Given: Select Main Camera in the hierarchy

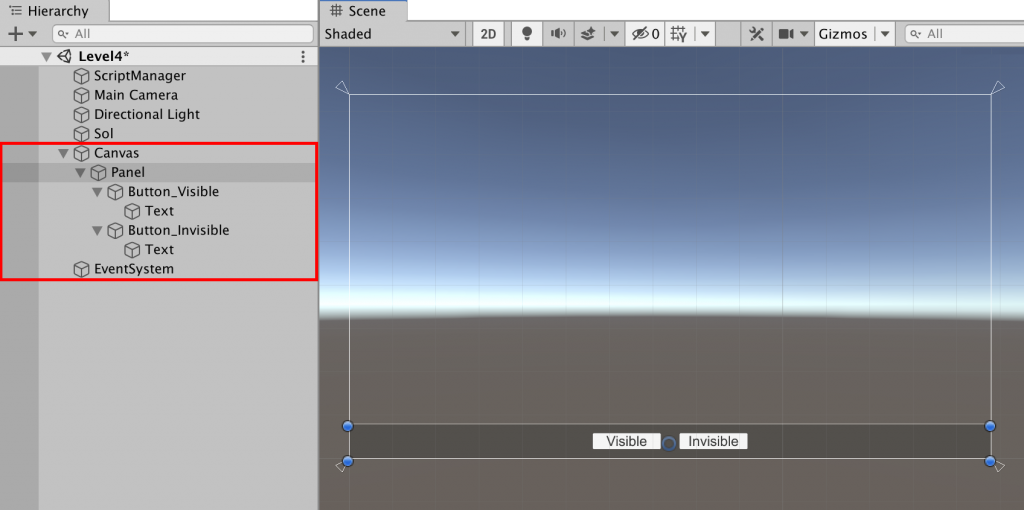Looking at the screenshot, I should click(x=136, y=95).
